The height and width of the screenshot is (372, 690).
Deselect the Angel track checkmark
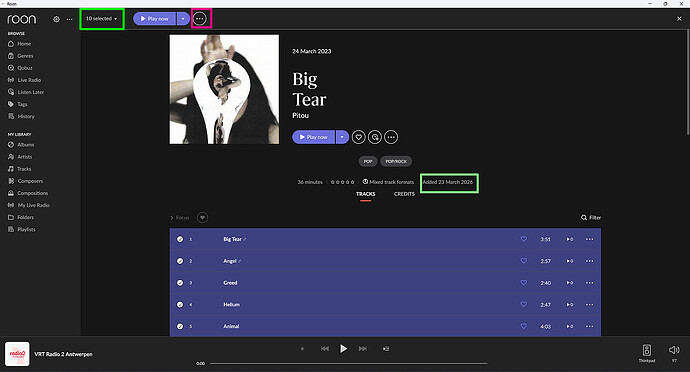(x=180, y=261)
